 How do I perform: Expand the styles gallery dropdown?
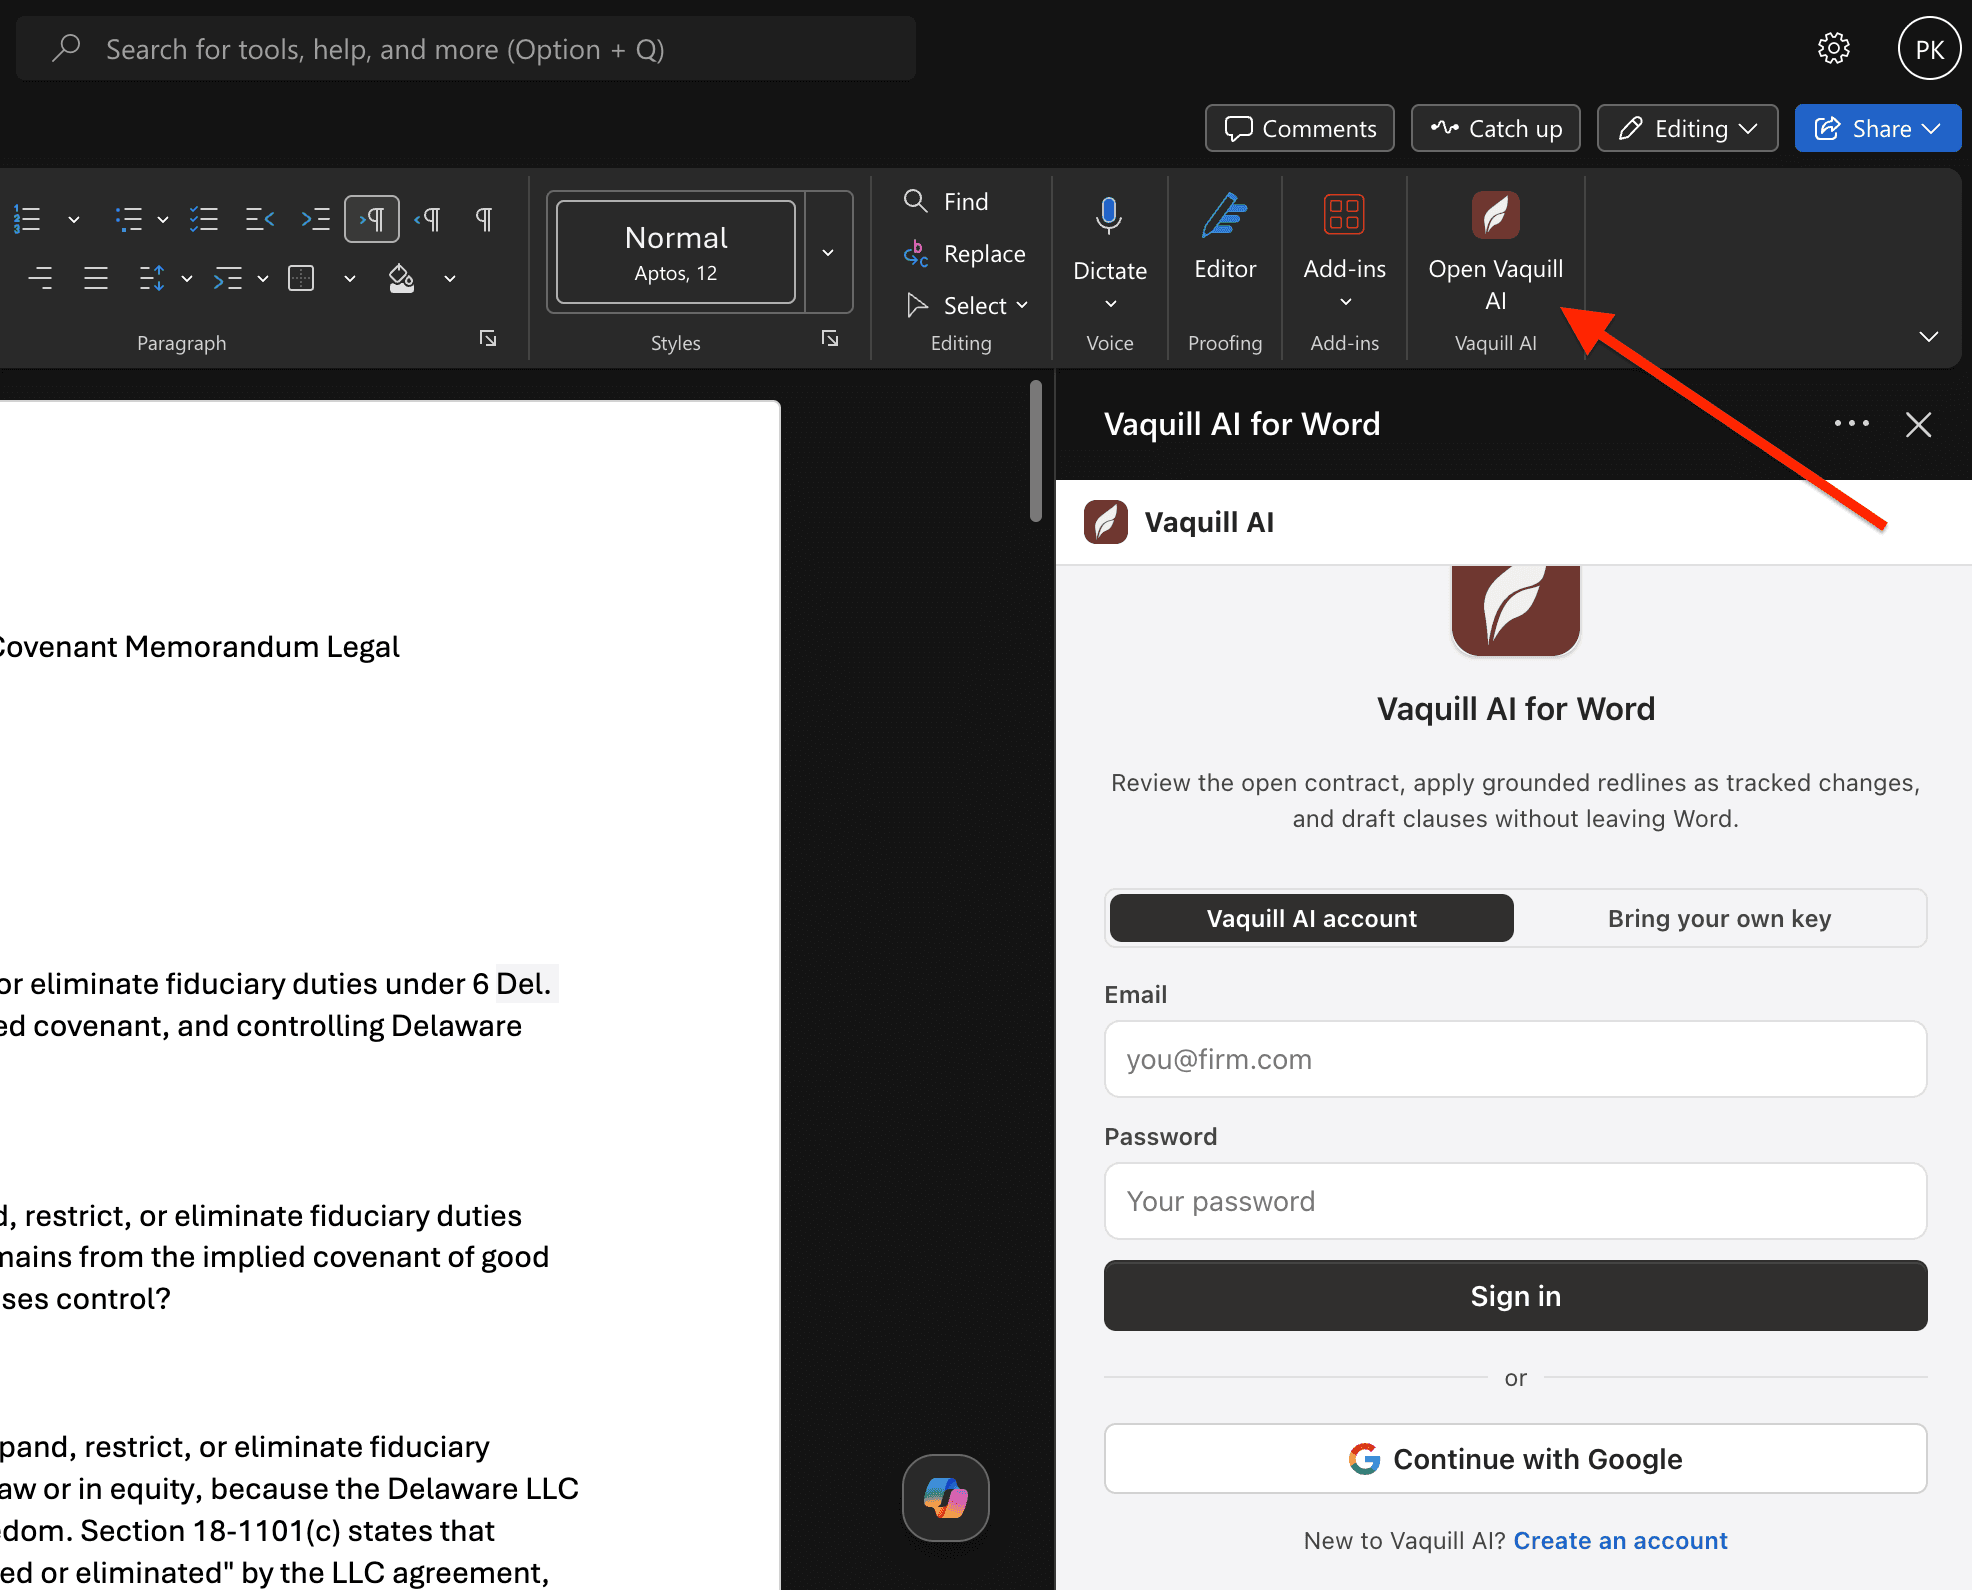828,252
